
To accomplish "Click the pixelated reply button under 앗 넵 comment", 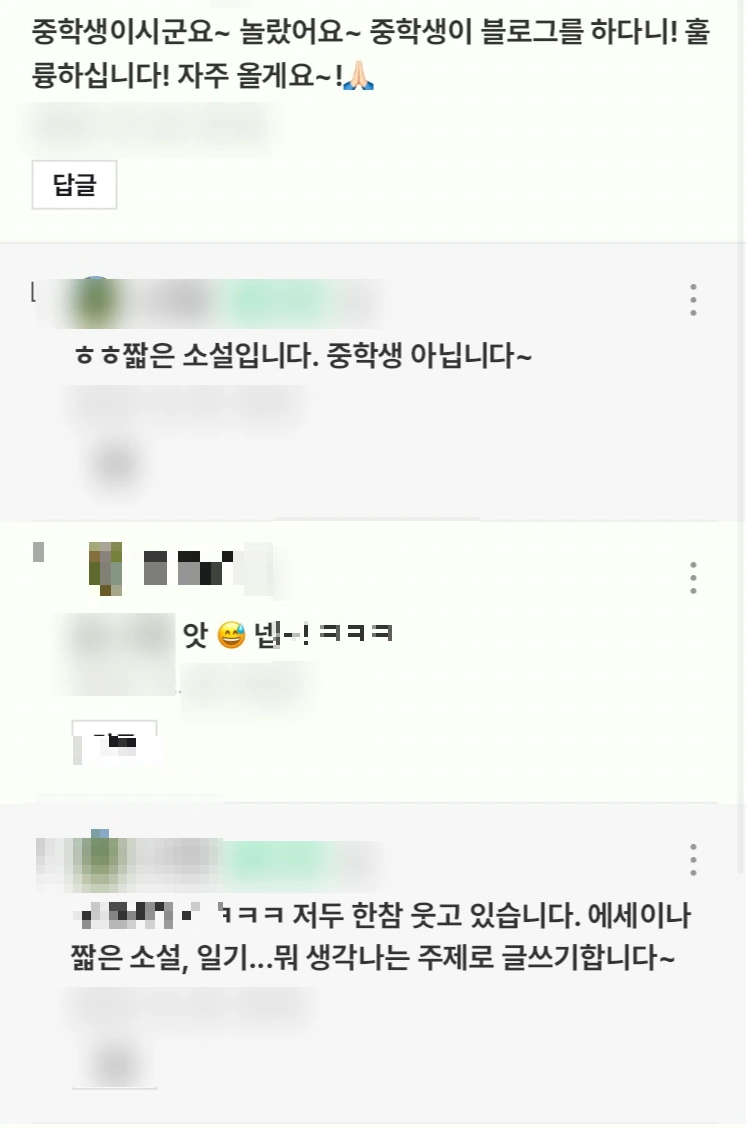I will click(x=114, y=742).
